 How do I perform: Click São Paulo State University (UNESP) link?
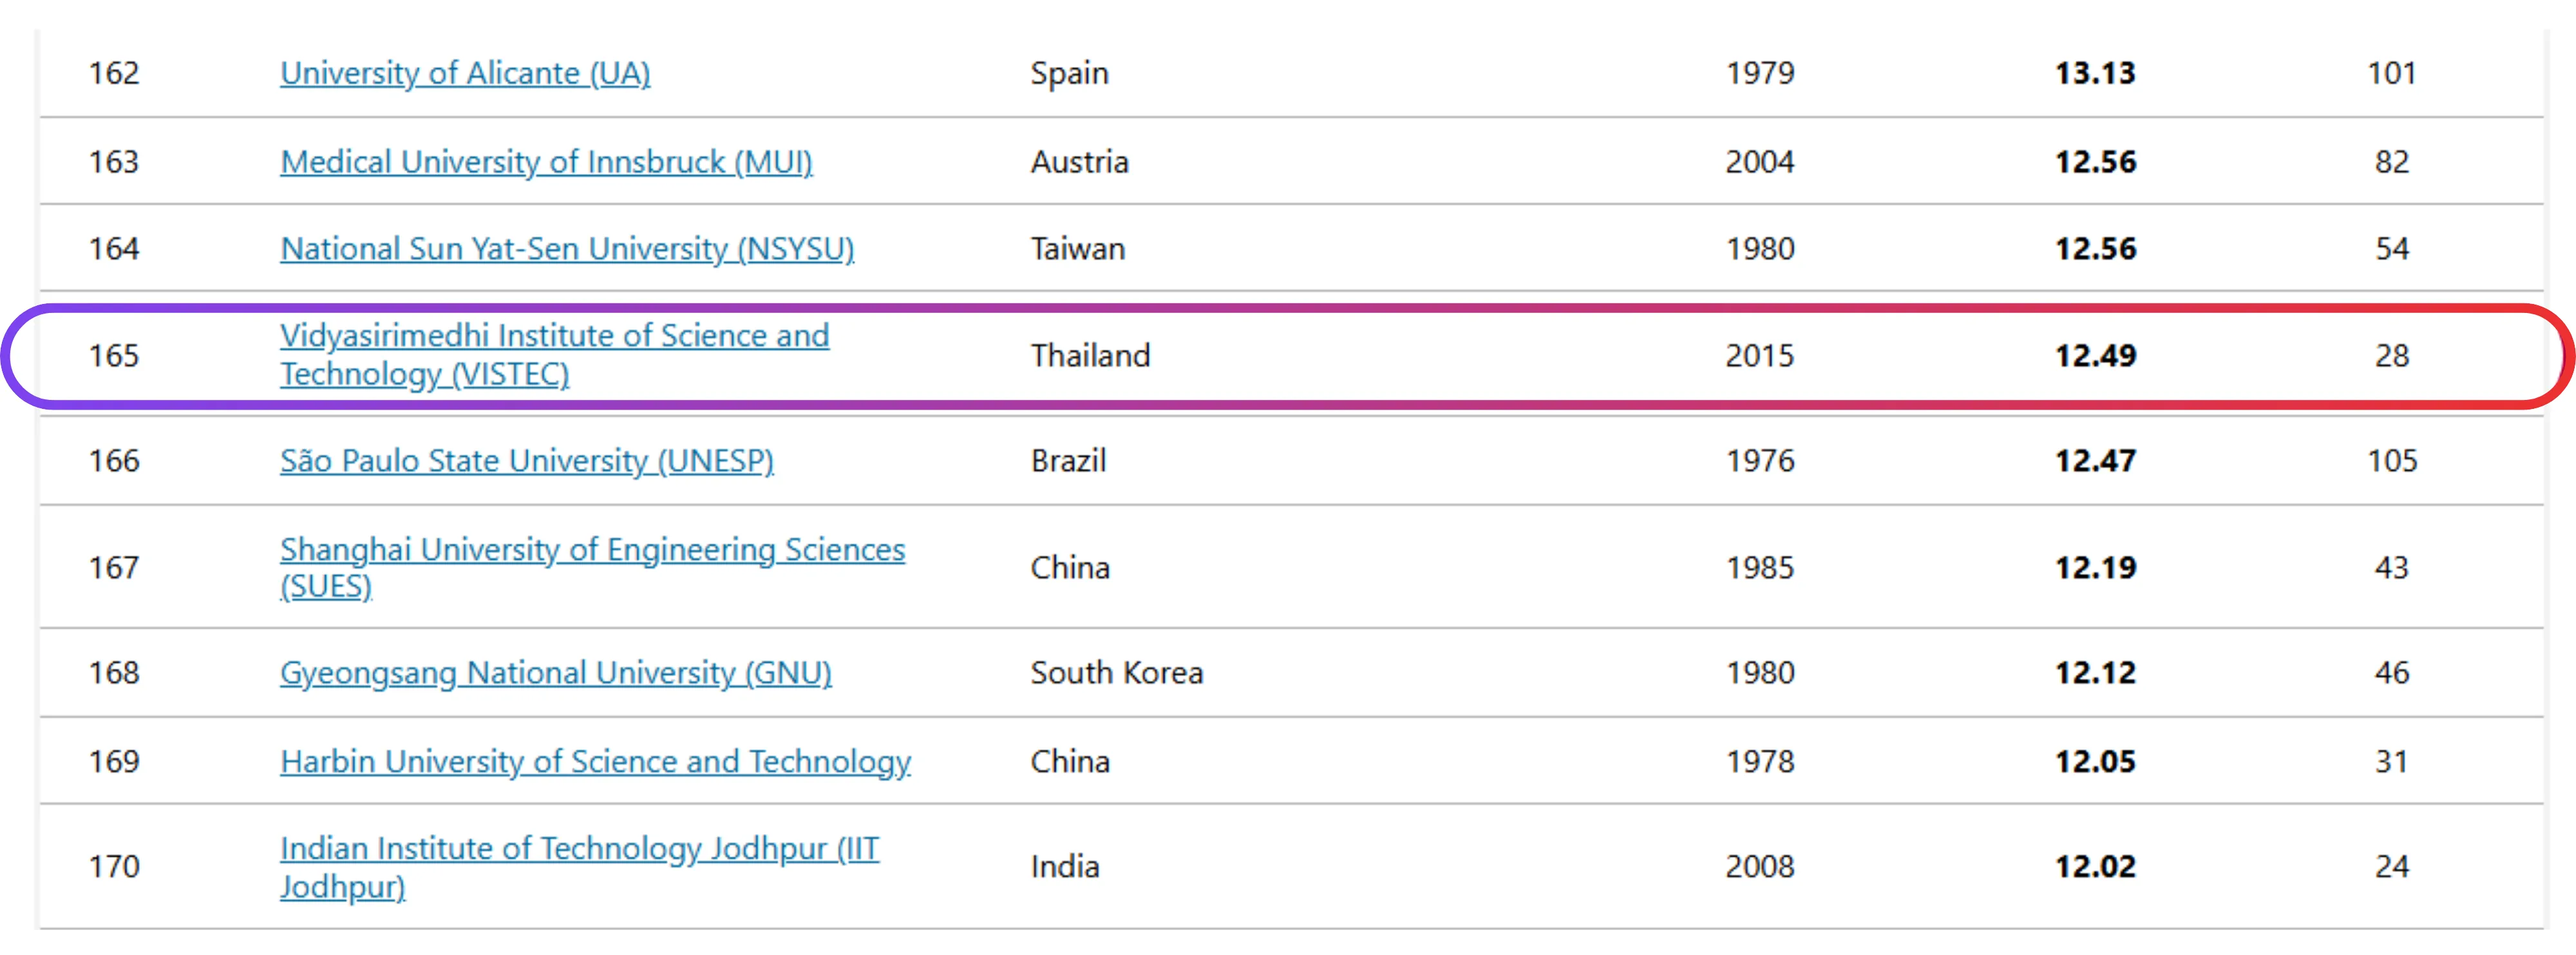526,461
